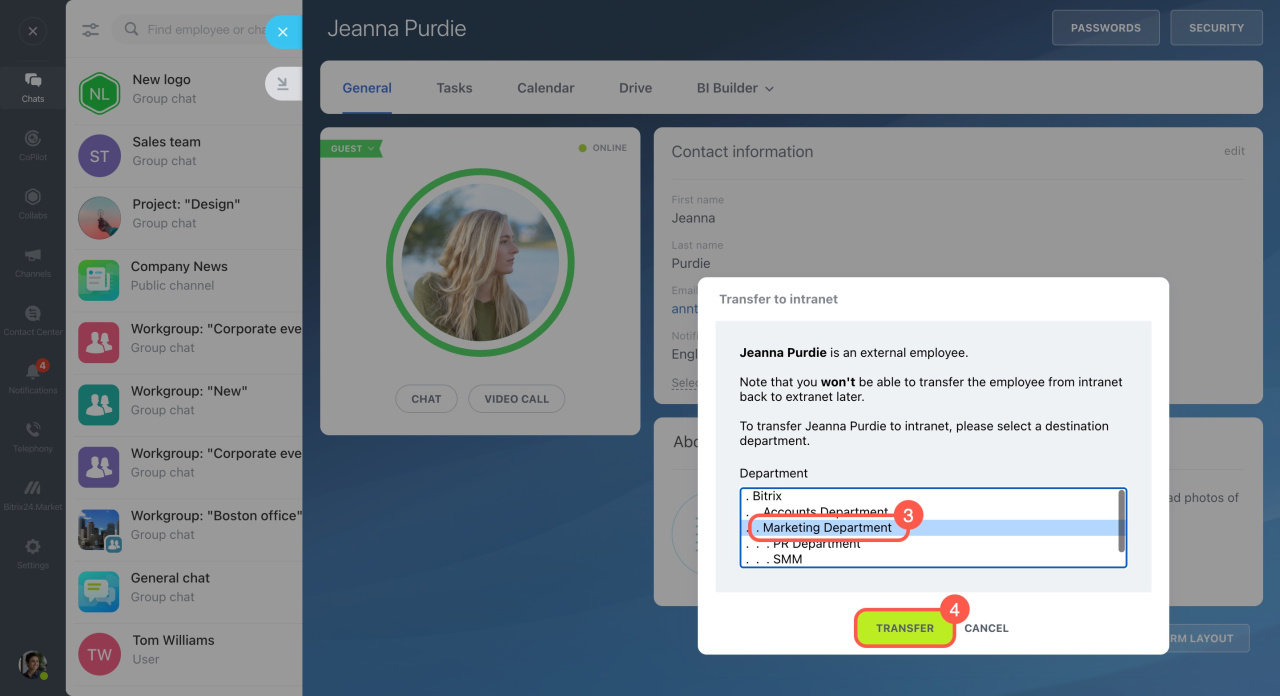Click the blue close slider button
The height and width of the screenshot is (696, 1280).
283,32
